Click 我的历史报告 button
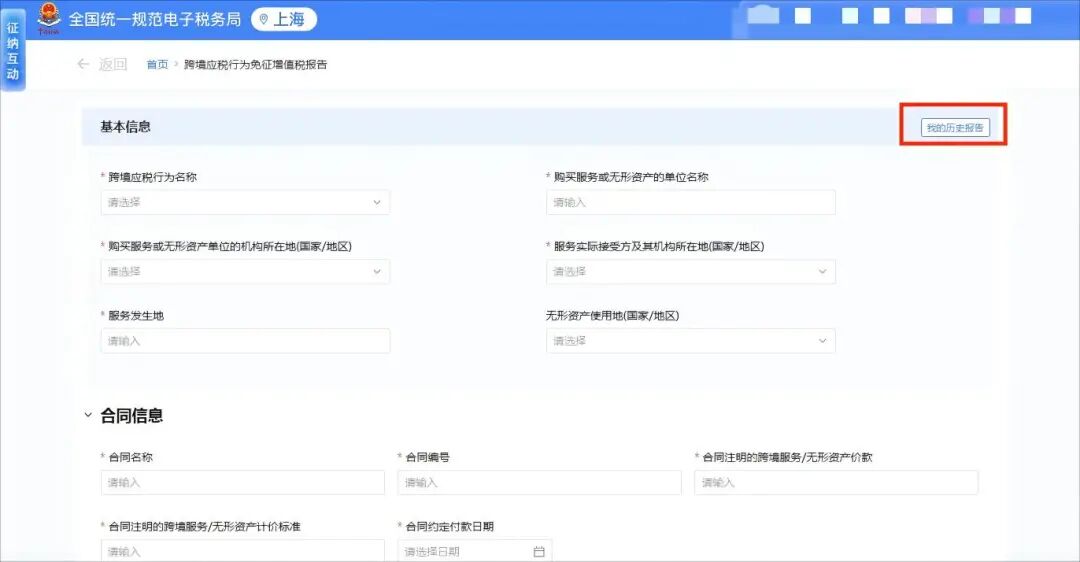This screenshot has width=1080, height=562. coord(954,128)
